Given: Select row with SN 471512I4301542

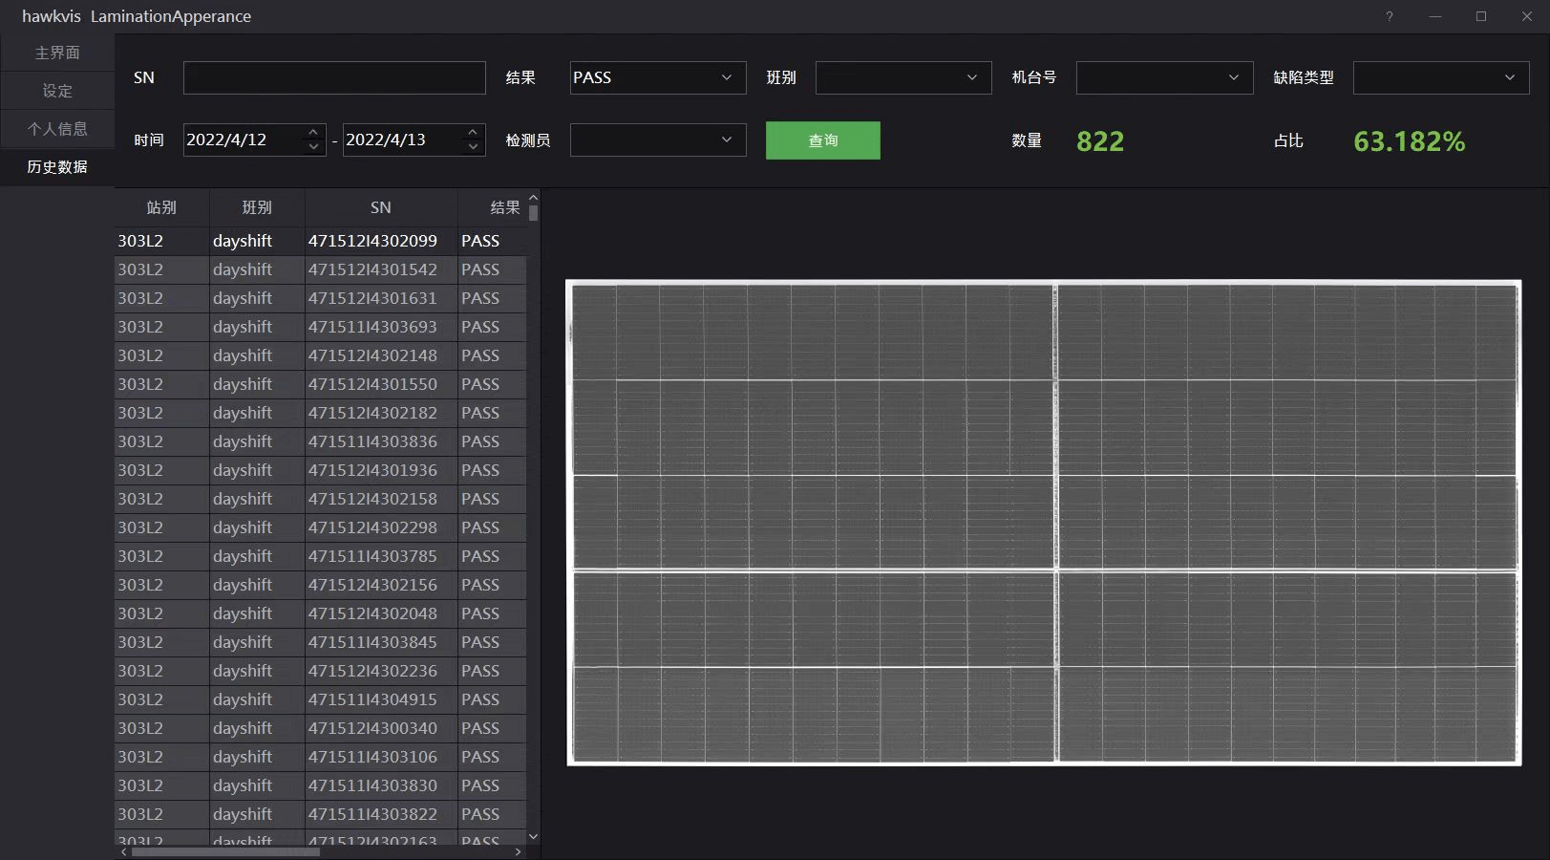Looking at the screenshot, I should (320, 269).
